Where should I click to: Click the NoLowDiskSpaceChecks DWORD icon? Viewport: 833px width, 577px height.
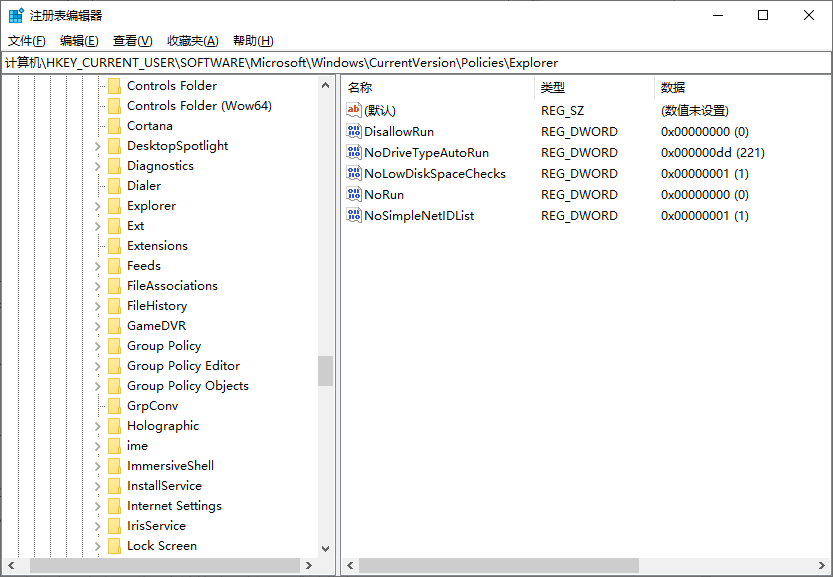coord(354,173)
